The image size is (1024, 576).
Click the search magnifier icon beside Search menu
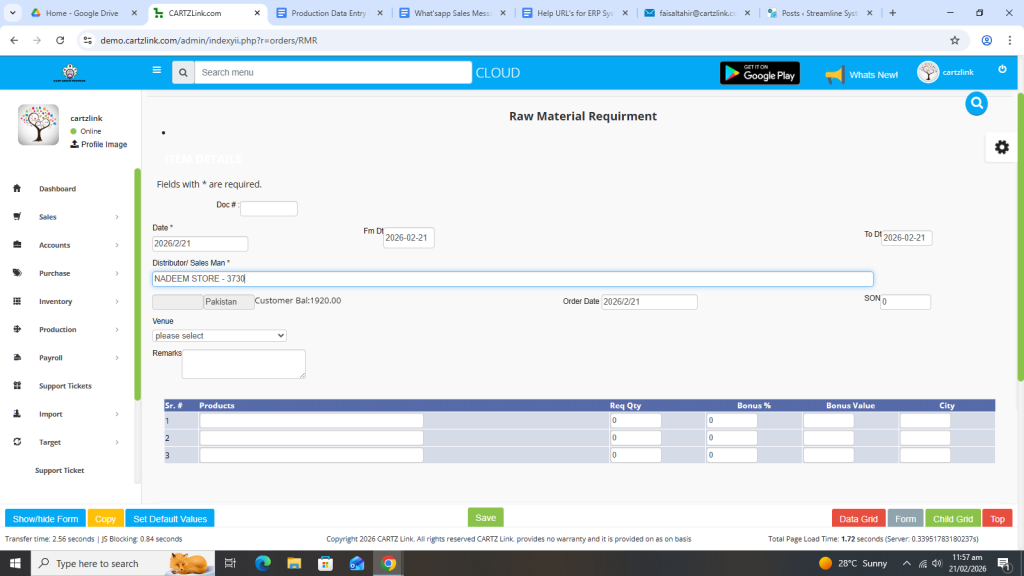coord(182,73)
